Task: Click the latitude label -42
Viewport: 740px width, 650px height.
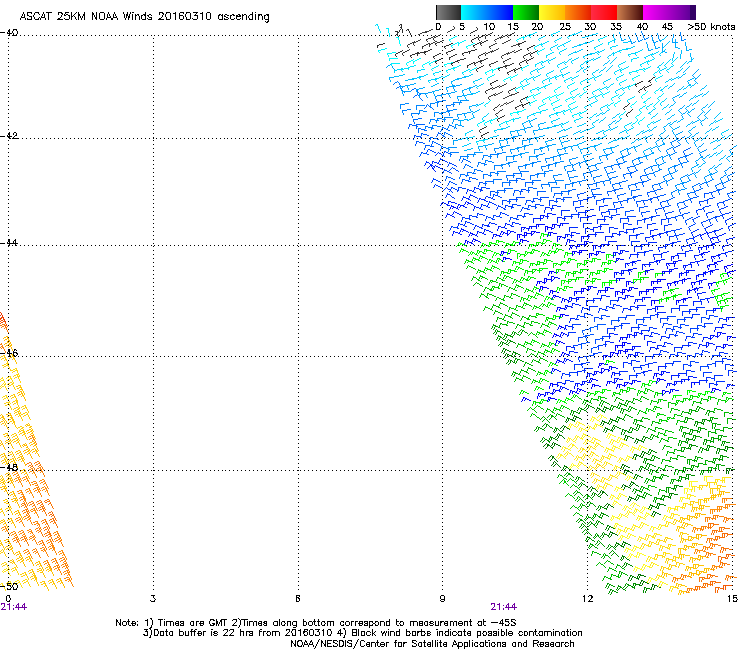Action: [x=10, y=136]
